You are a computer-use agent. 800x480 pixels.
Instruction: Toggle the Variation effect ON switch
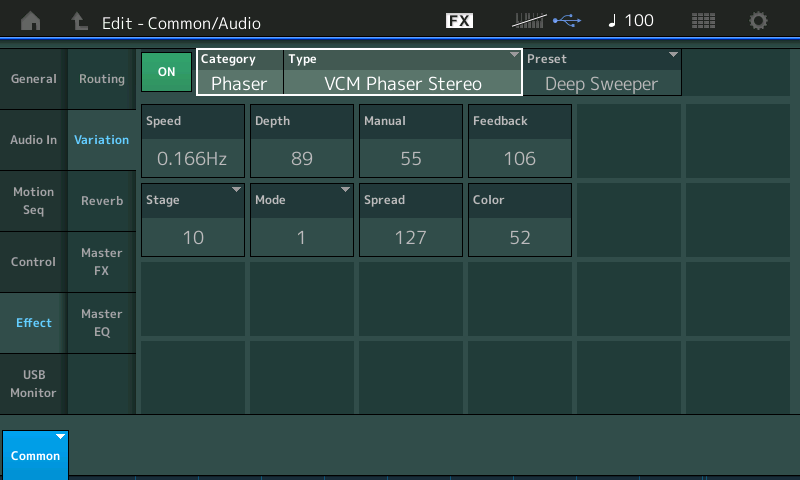166,72
